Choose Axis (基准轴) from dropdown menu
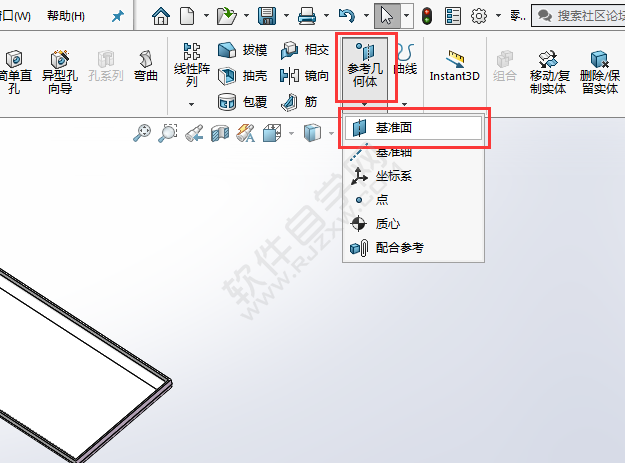This screenshot has height=463, width=625. (x=413, y=152)
